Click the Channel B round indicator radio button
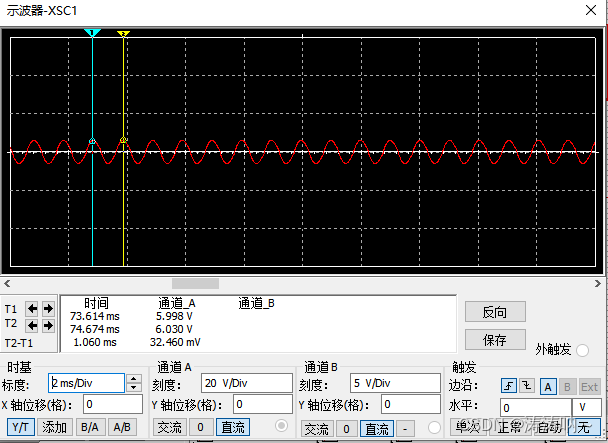 pyautogui.click(x=434, y=427)
